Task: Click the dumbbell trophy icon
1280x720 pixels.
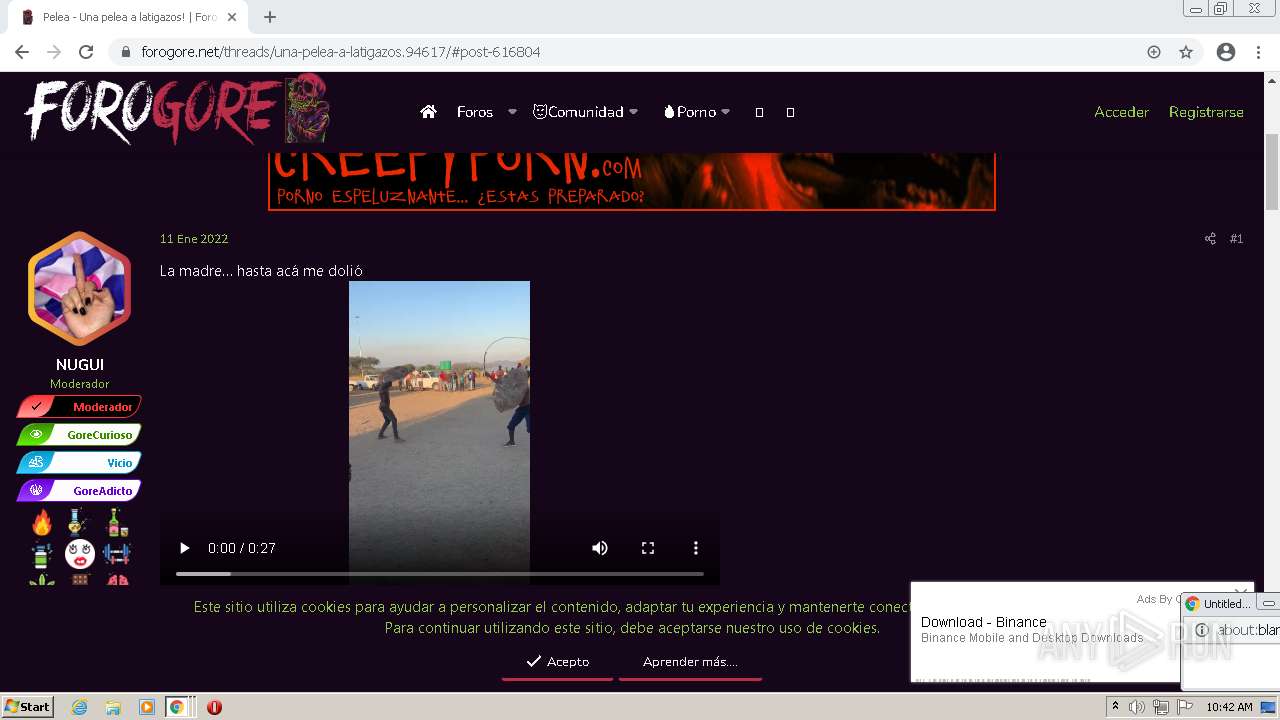Action: [x=117, y=553]
